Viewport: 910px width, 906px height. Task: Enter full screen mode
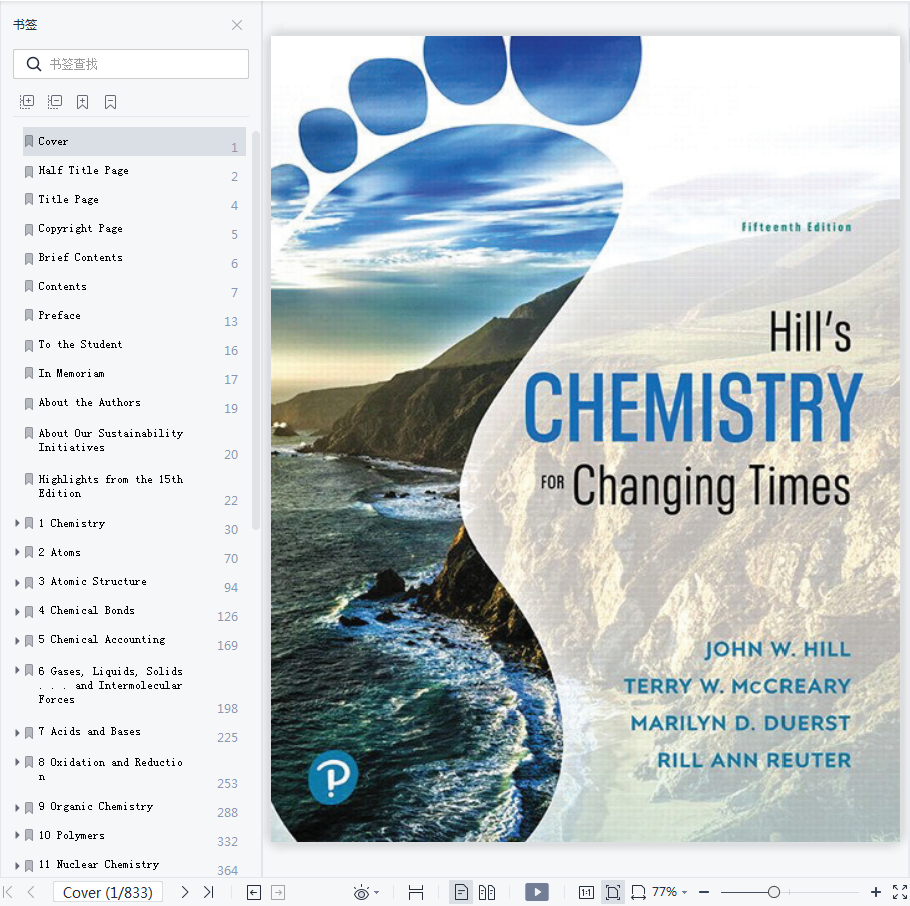click(x=900, y=892)
